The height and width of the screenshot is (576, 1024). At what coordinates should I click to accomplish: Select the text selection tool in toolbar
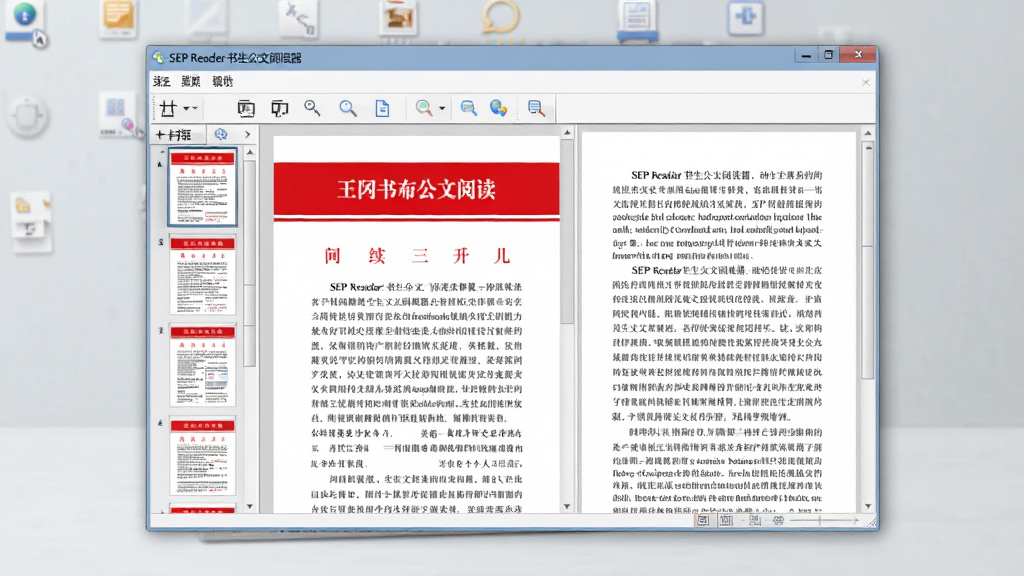point(168,108)
